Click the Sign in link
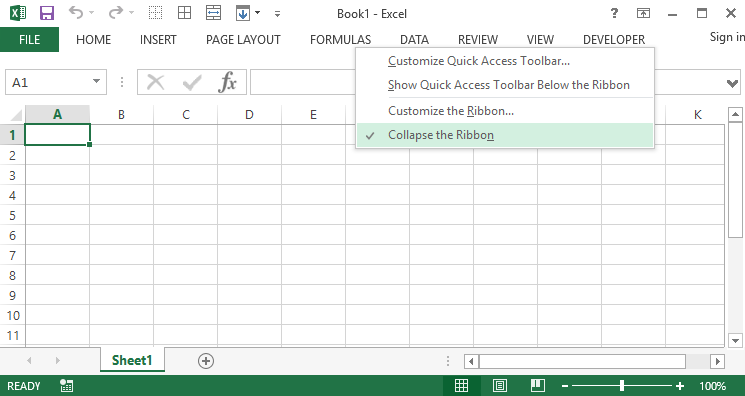745x396 pixels. click(x=727, y=37)
